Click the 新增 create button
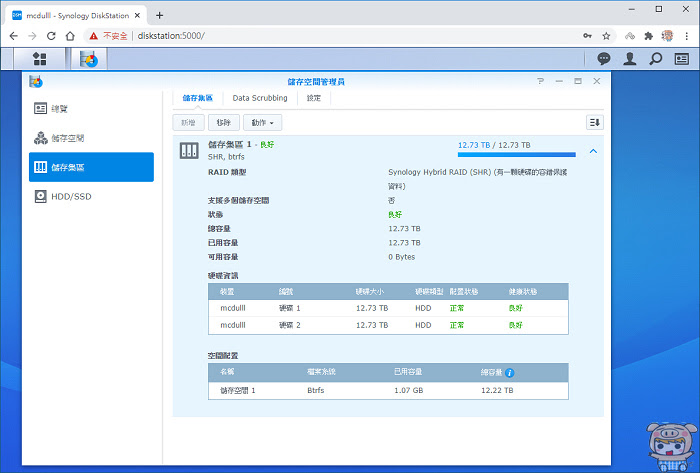The height and width of the screenshot is (473, 700). pyautogui.click(x=188, y=123)
